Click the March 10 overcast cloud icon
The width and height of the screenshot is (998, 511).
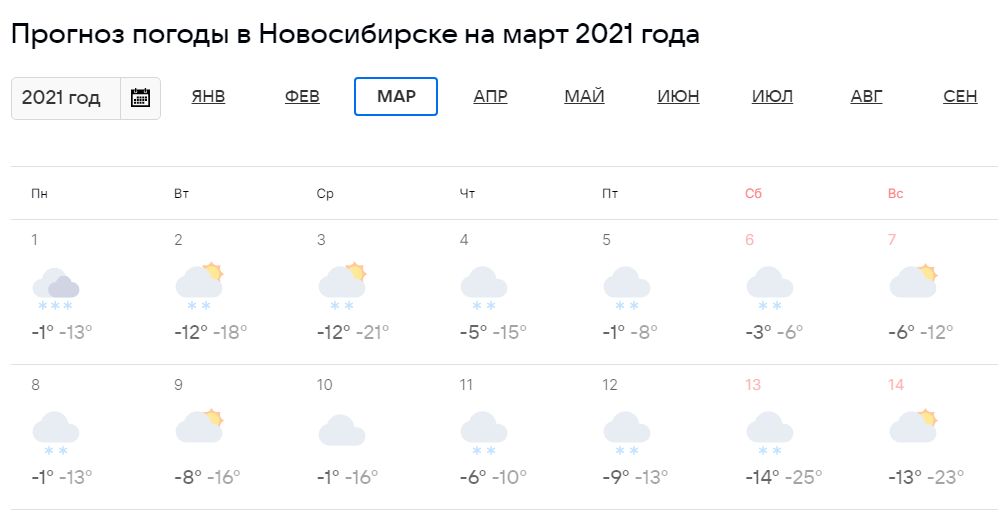(x=342, y=430)
